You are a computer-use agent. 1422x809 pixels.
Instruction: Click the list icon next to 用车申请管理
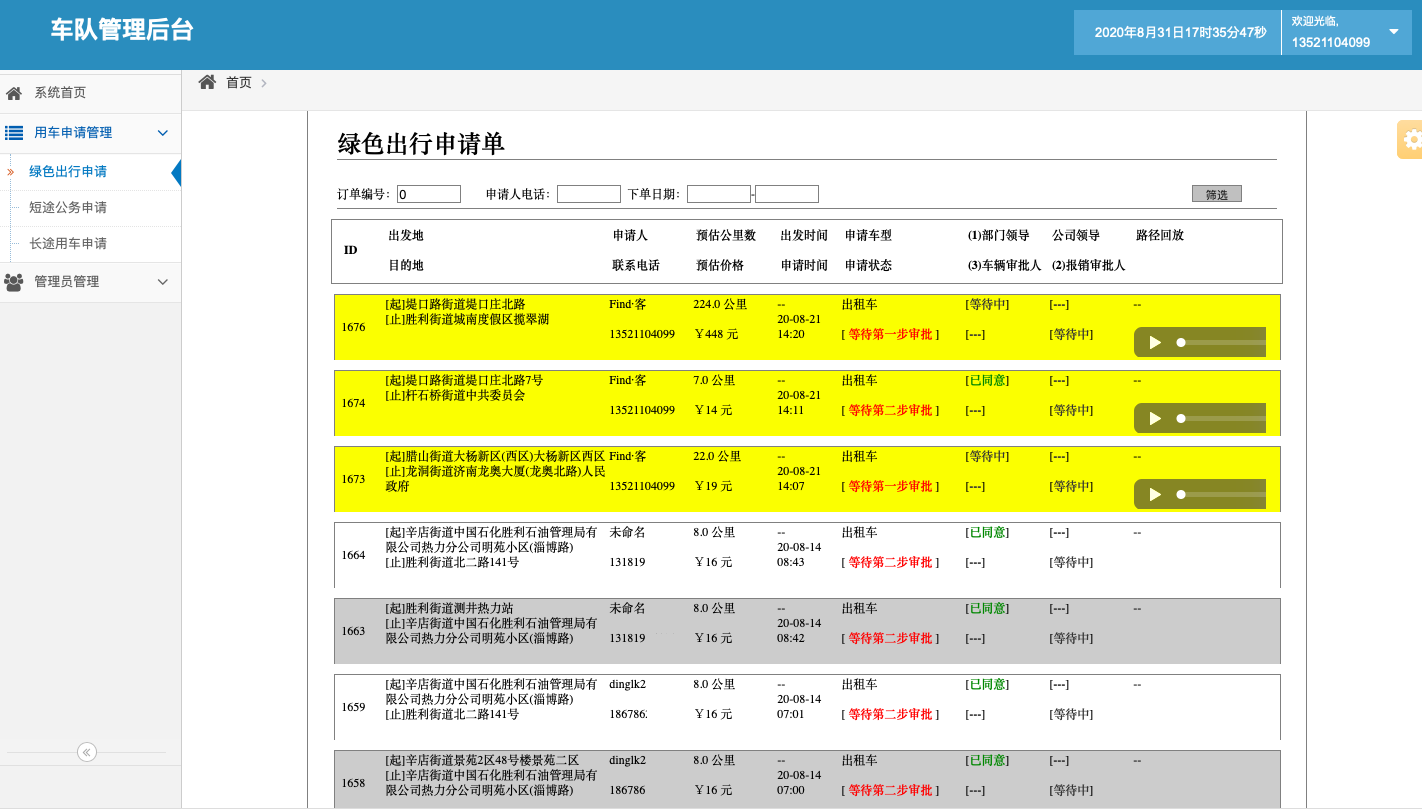[14, 132]
